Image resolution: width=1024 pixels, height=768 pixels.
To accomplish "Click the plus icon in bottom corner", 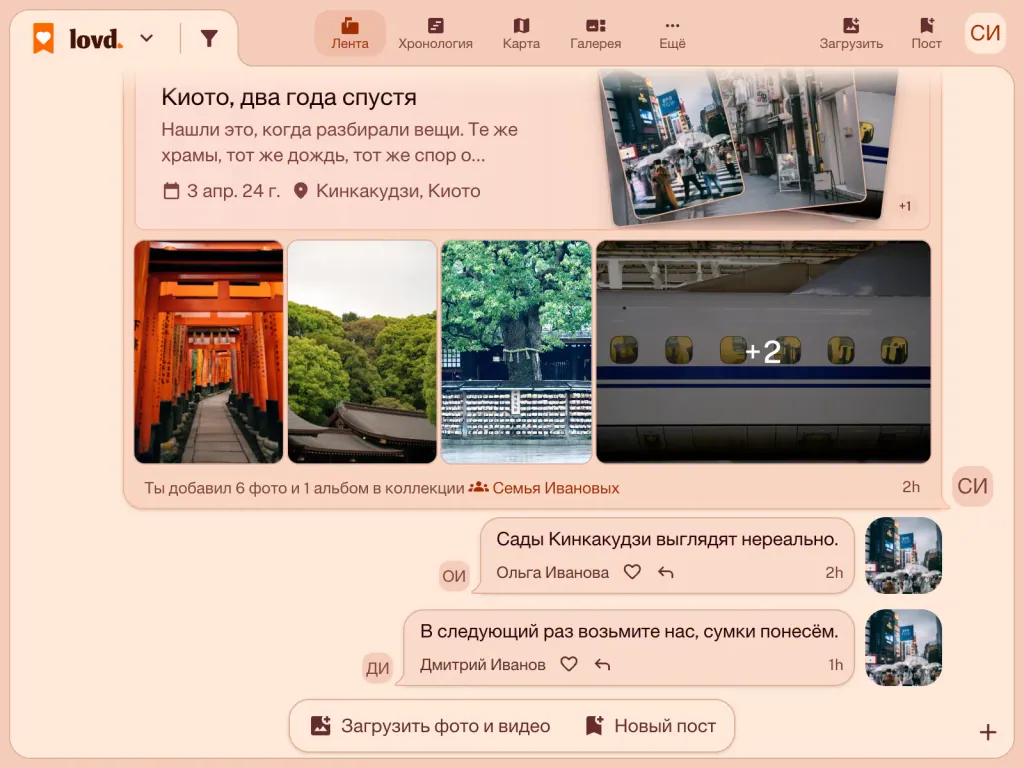I will [987, 733].
